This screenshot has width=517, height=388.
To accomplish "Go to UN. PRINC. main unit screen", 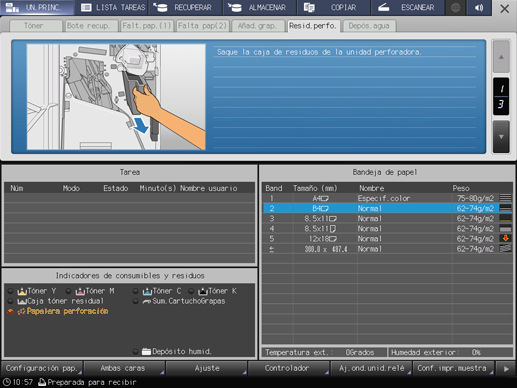I will [37, 8].
